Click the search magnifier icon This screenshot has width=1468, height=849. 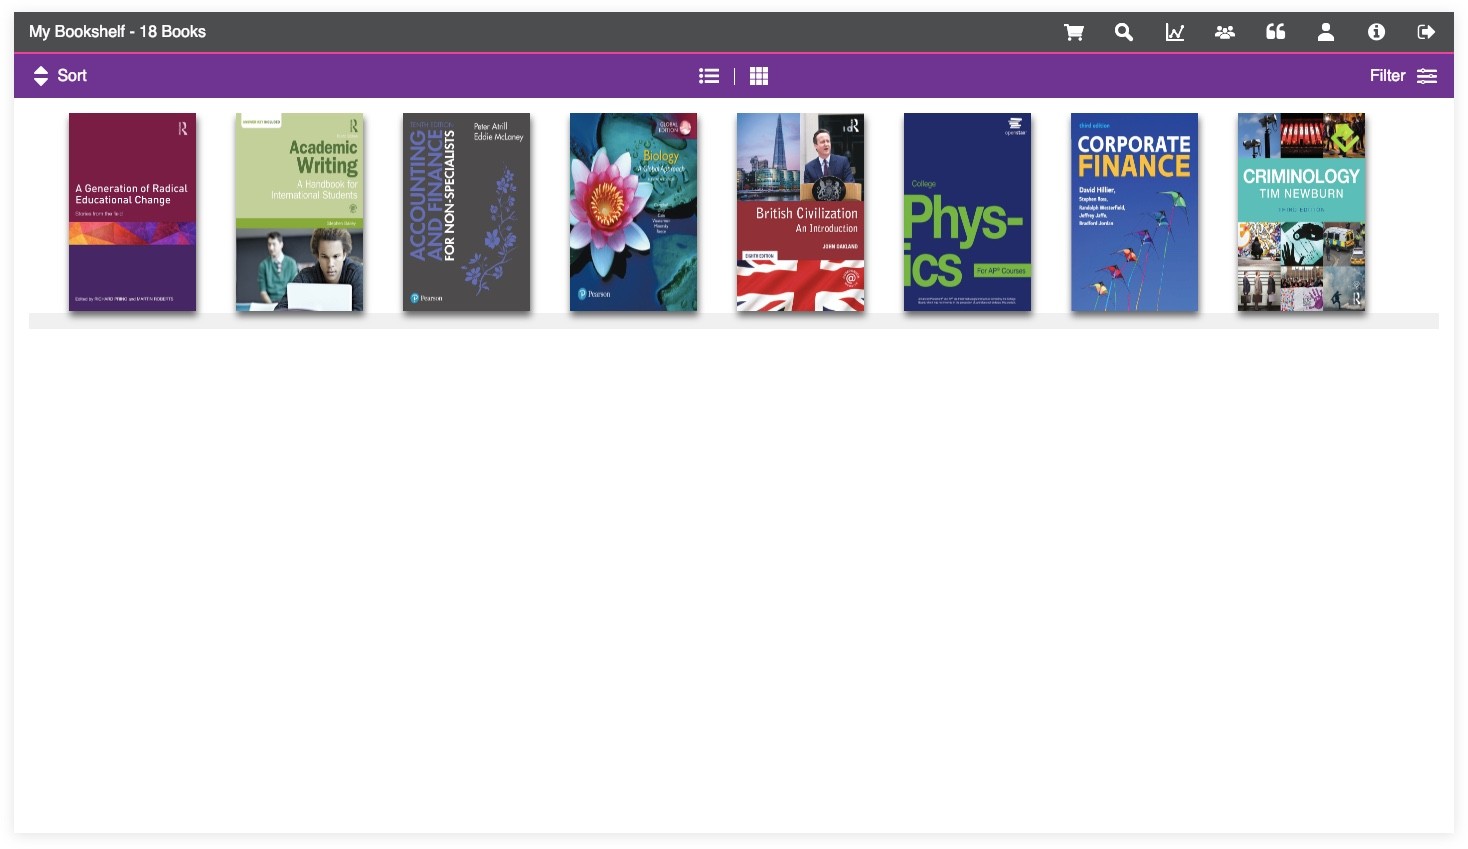(x=1124, y=32)
